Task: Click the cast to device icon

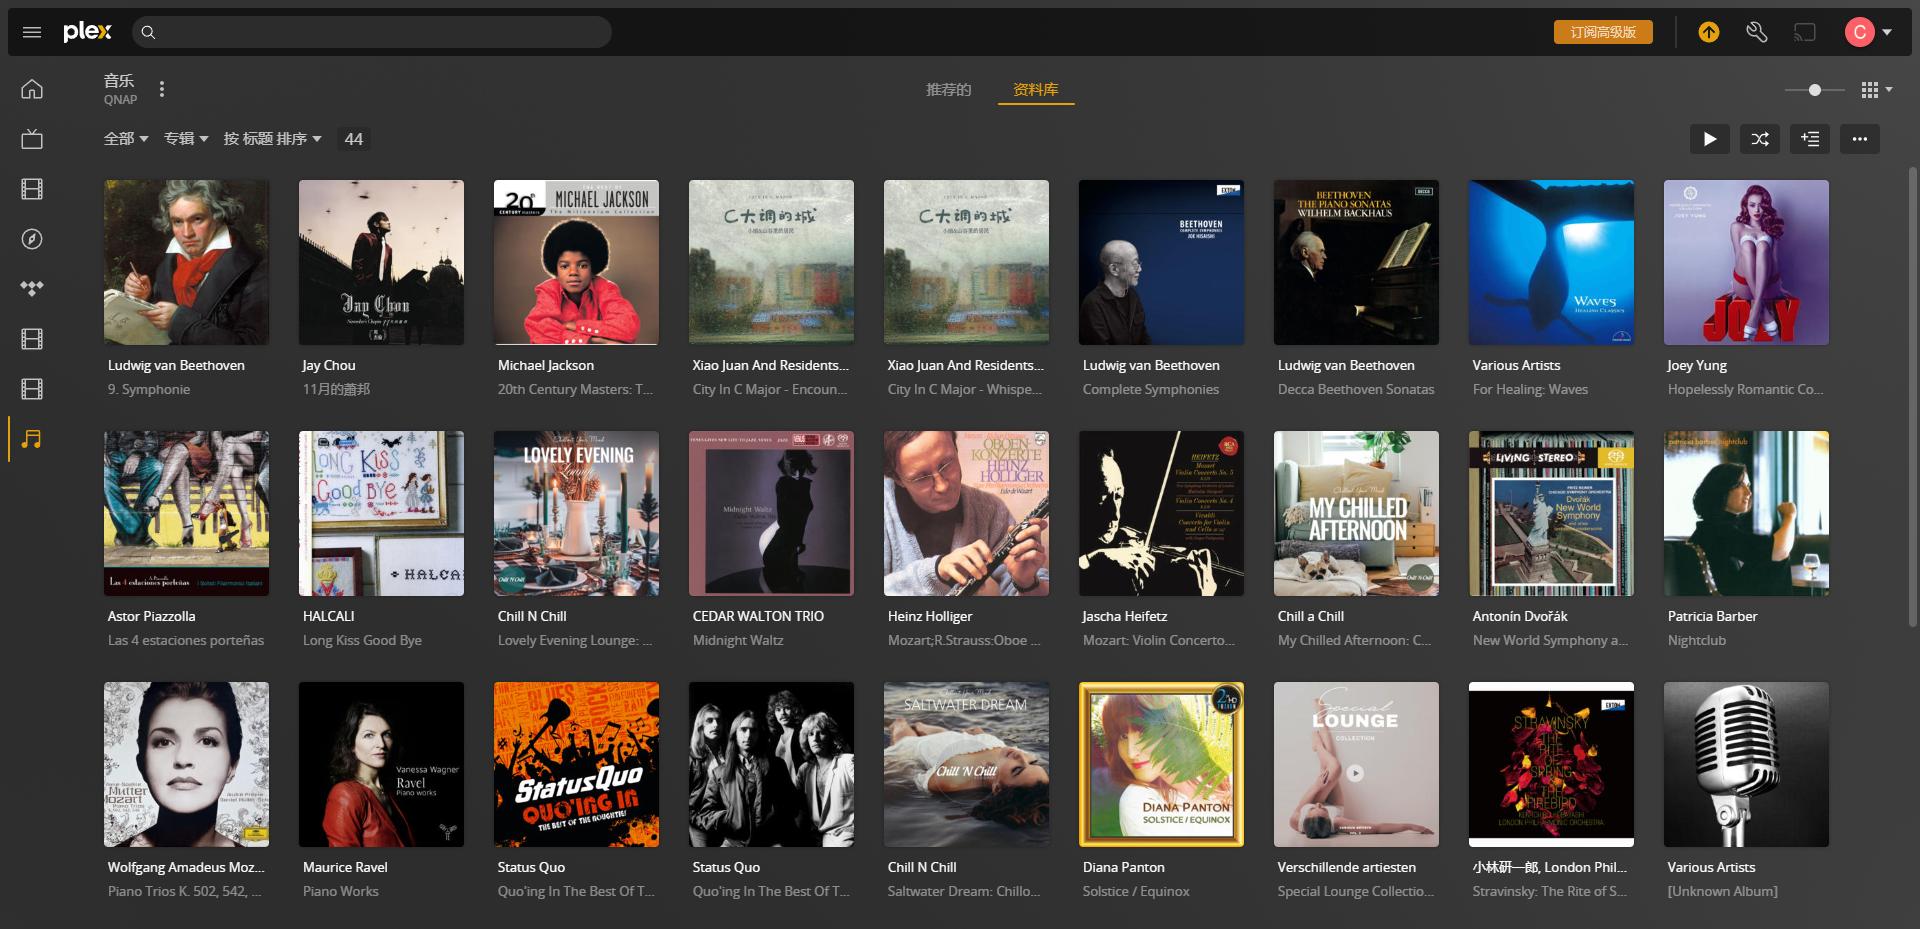Action: pyautogui.click(x=1805, y=32)
